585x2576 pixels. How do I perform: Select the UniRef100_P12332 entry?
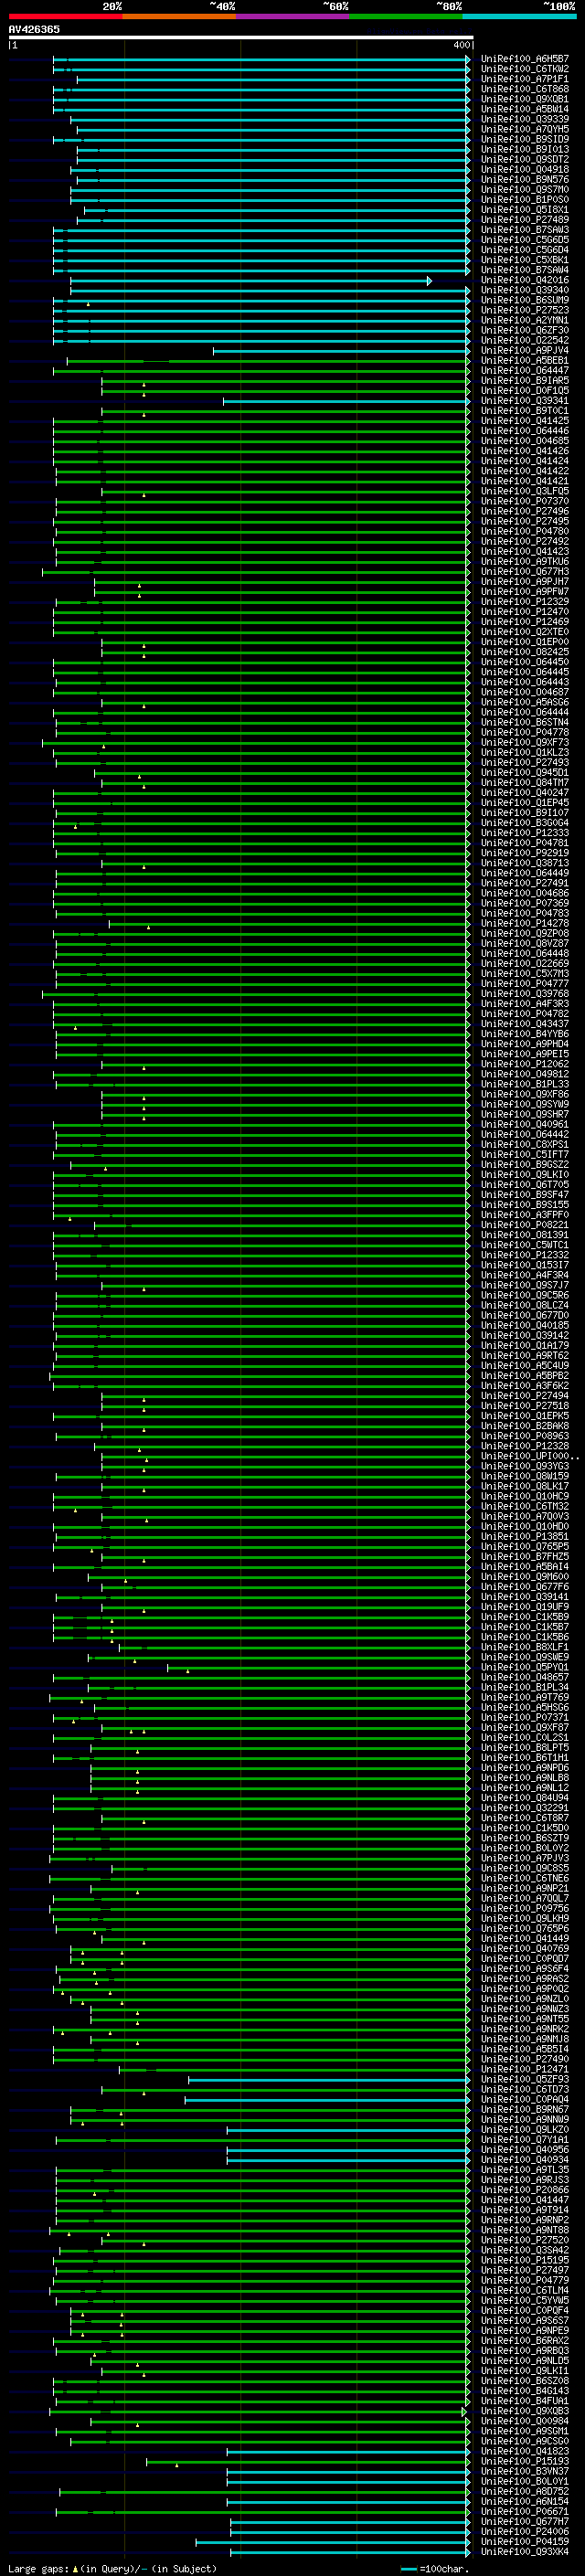pyautogui.click(x=525, y=1255)
